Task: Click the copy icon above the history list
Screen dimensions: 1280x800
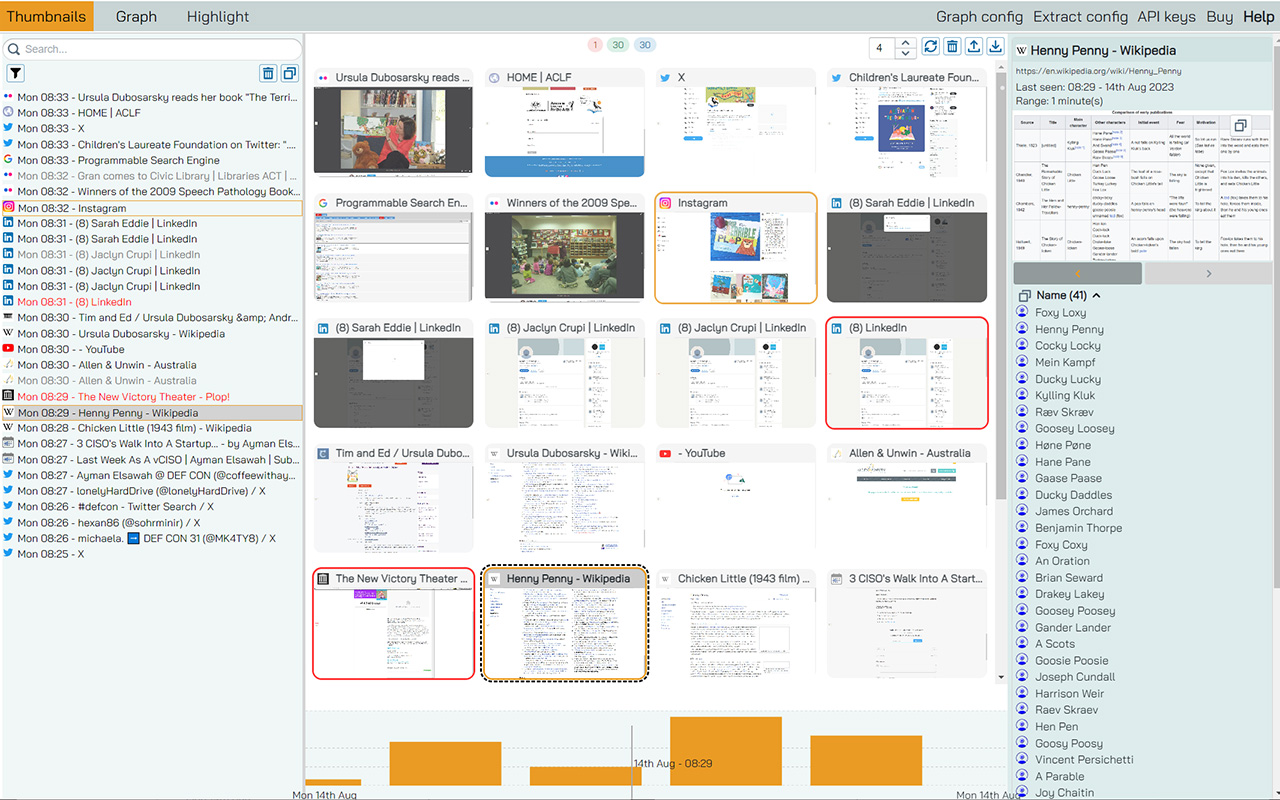Action: 289,73
